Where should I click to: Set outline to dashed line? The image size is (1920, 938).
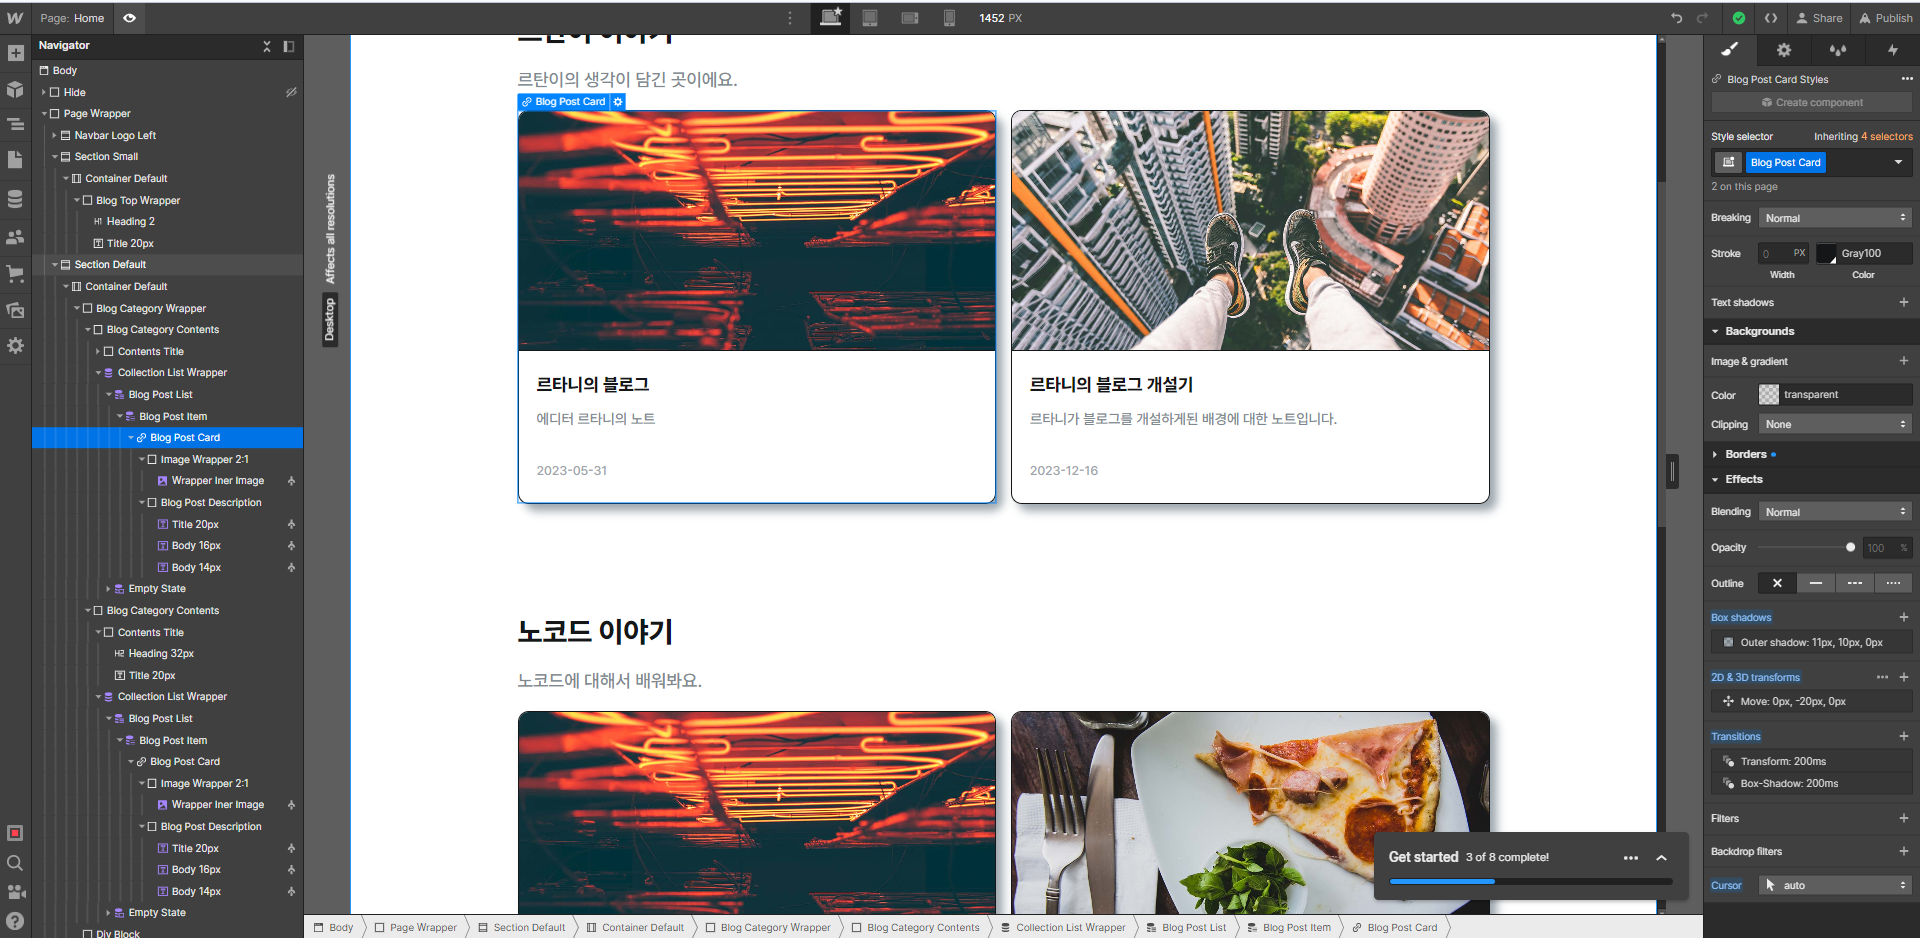[1855, 583]
